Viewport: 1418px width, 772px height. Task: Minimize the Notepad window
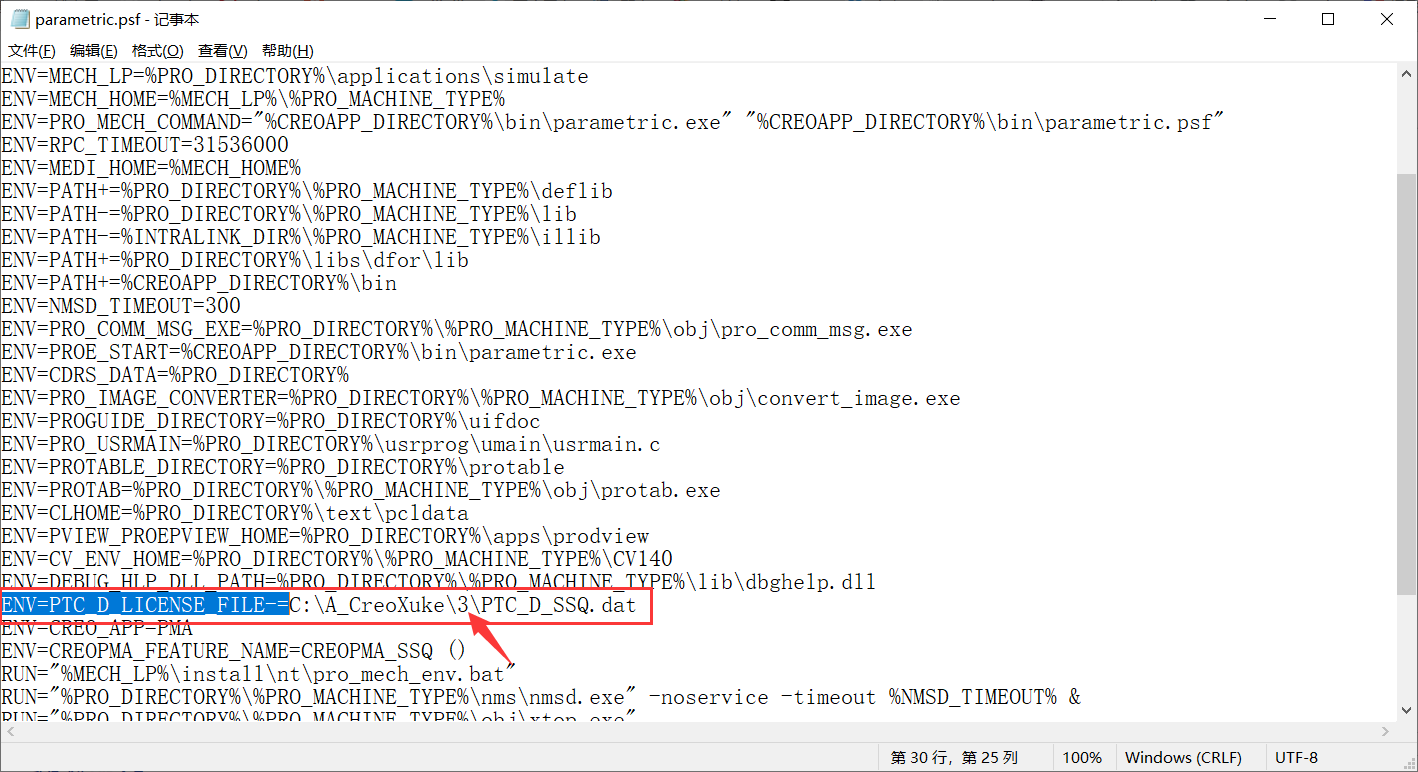(1268, 19)
